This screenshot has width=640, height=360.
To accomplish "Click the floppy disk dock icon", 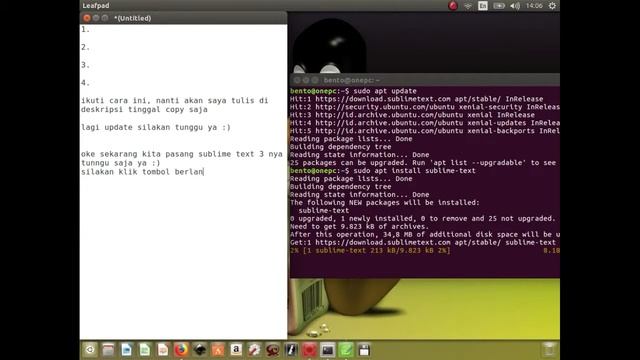I will point(364,350).
